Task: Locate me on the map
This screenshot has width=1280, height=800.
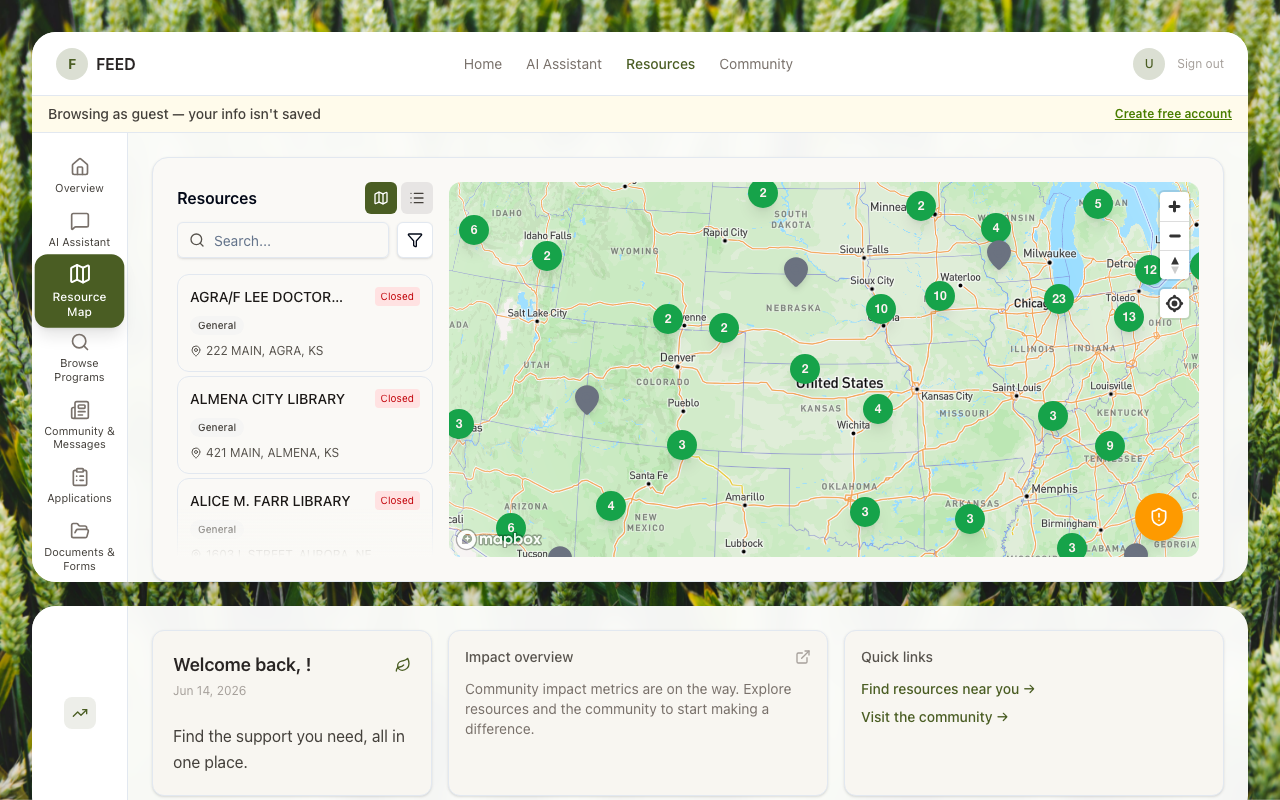Action: point(1174,303)
